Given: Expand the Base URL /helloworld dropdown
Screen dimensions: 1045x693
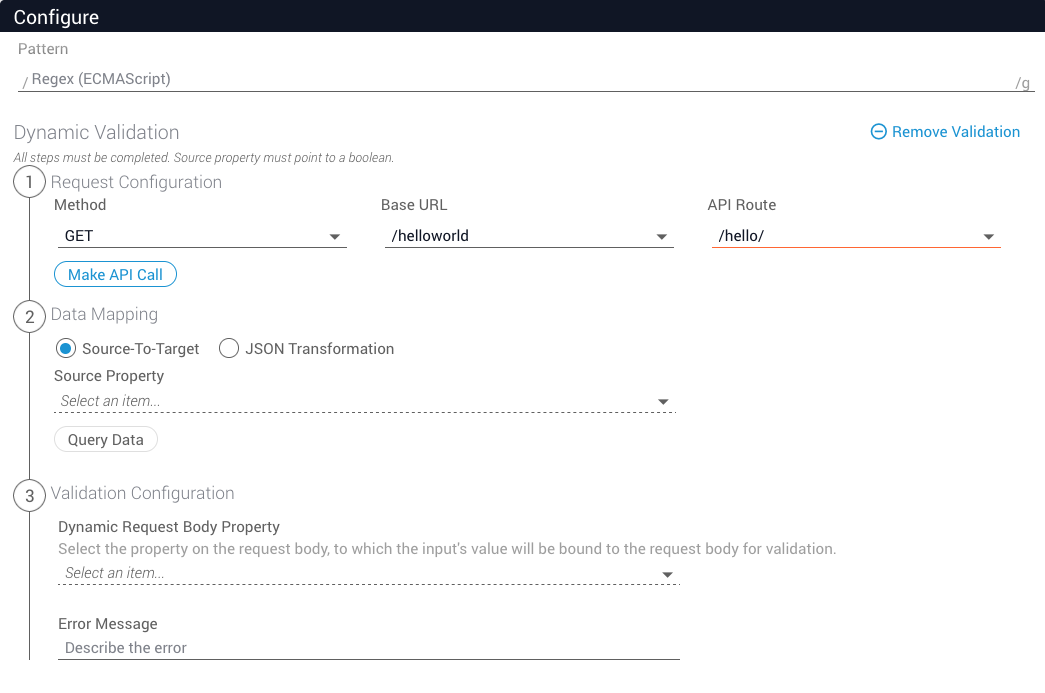Looking at the screenshot, I should click(527, 237).
